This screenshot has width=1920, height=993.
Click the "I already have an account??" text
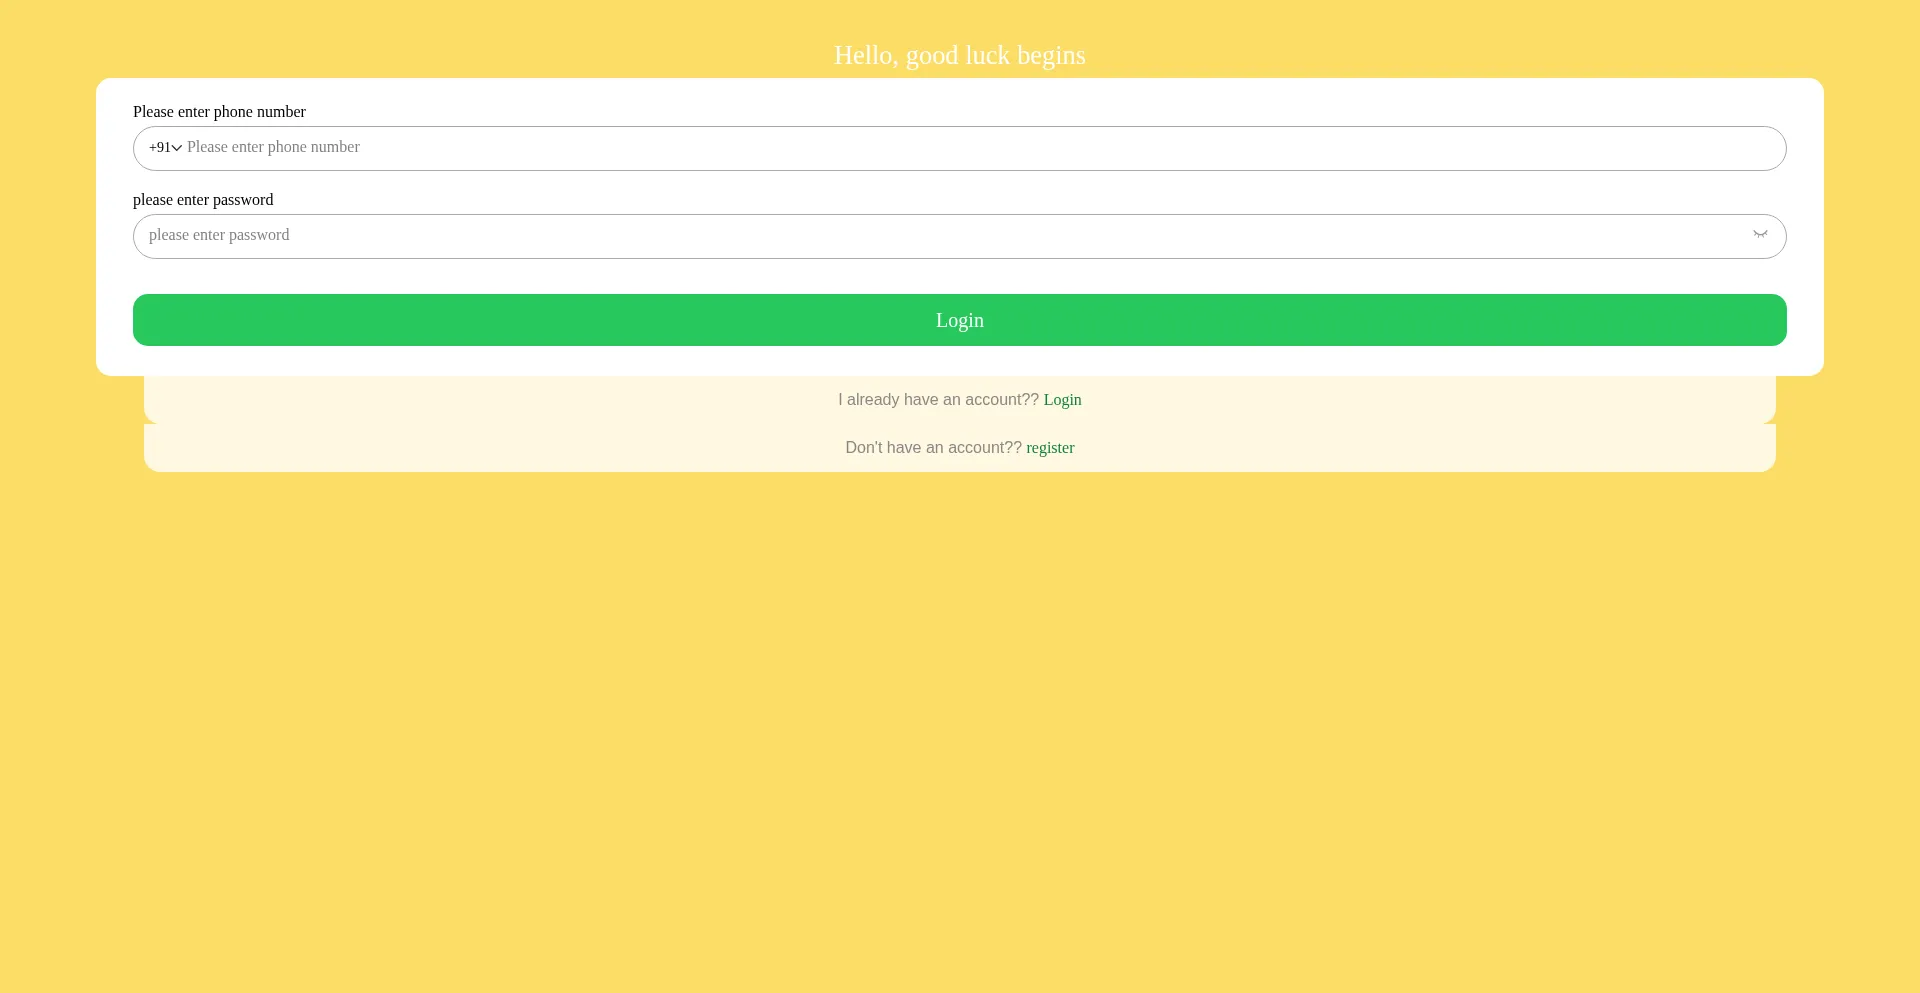click(x=938, y=400)
